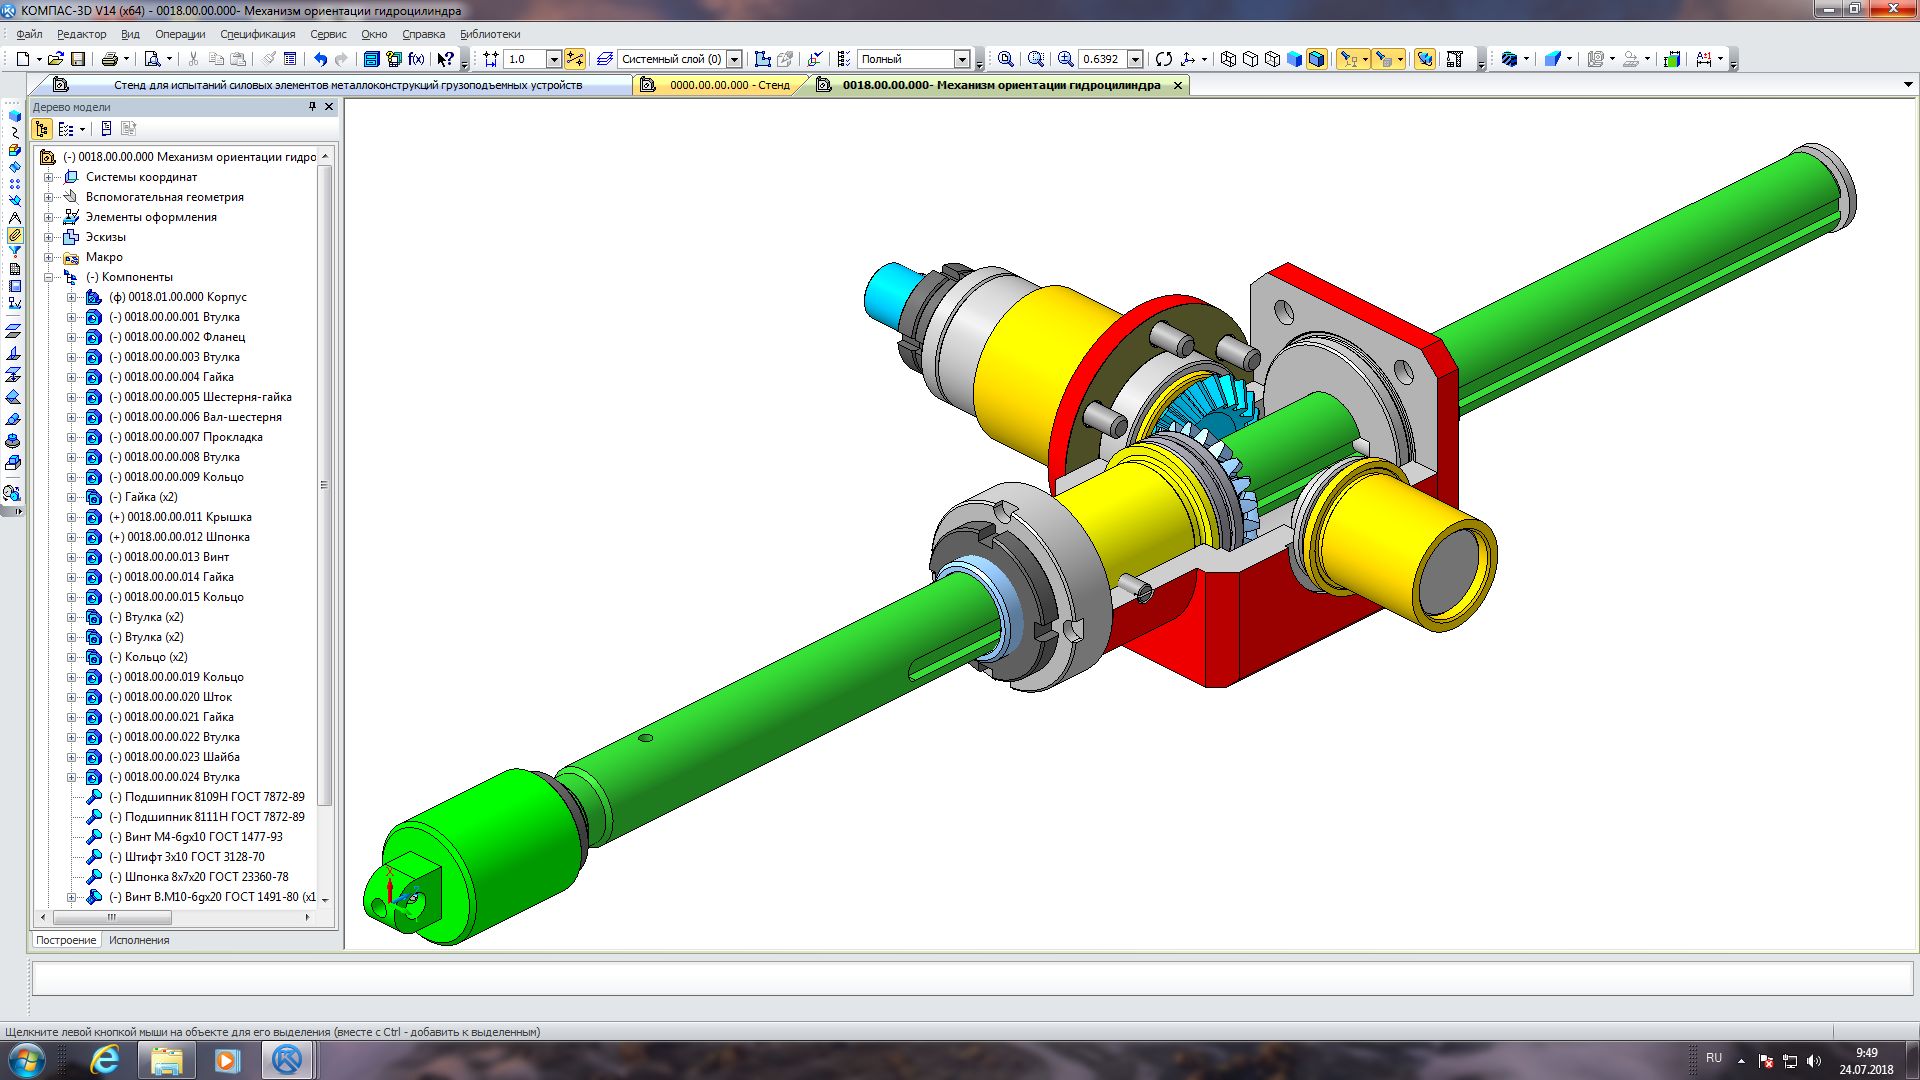Click the context help cursor icon
1920x1080 pixels.
pos(446,59)
